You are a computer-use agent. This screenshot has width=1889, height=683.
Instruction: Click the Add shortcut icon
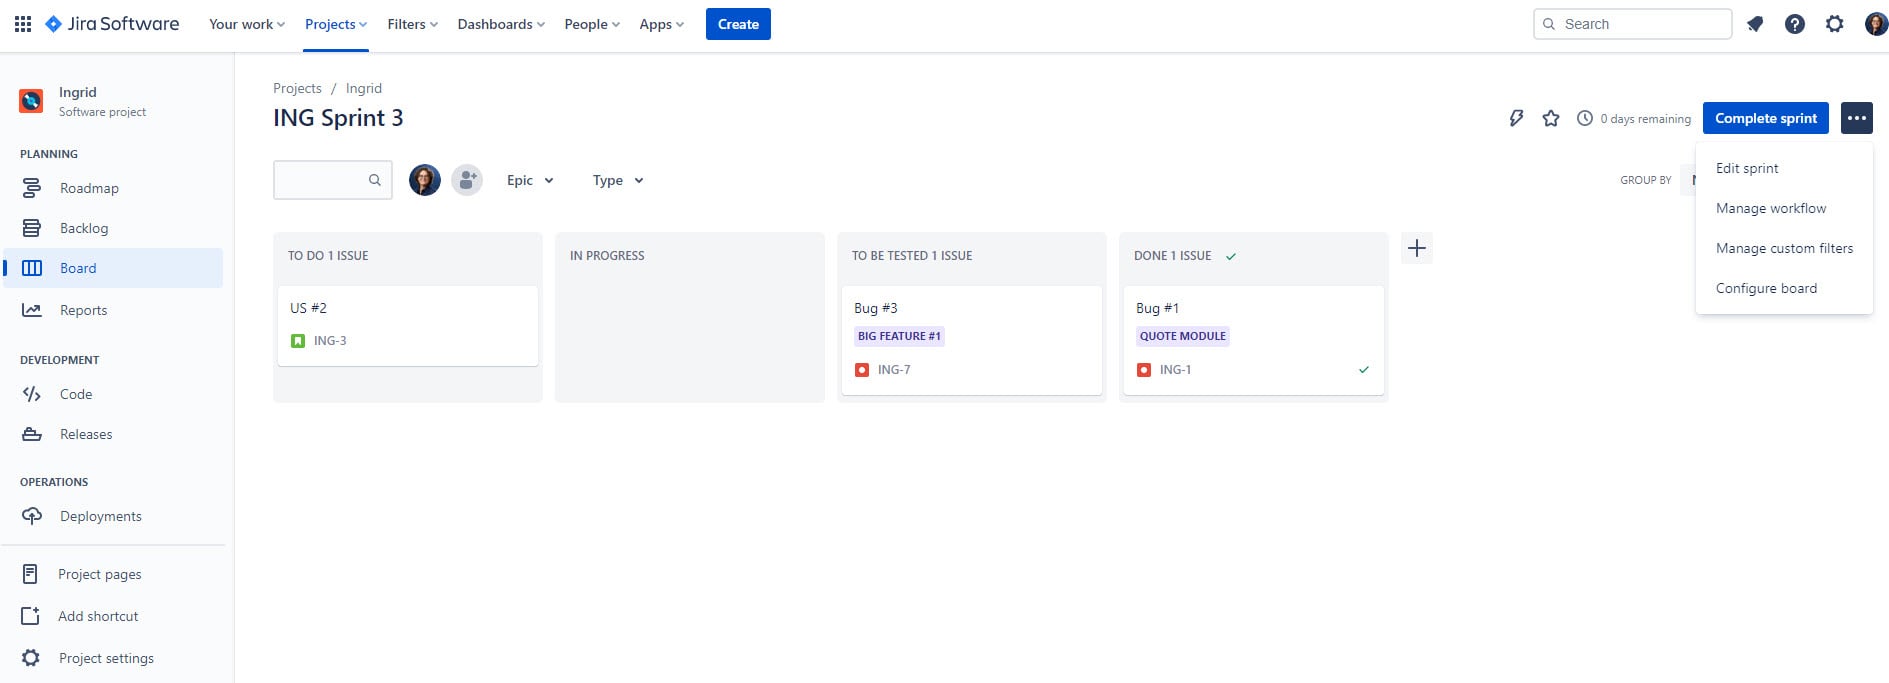pos(30,616)
